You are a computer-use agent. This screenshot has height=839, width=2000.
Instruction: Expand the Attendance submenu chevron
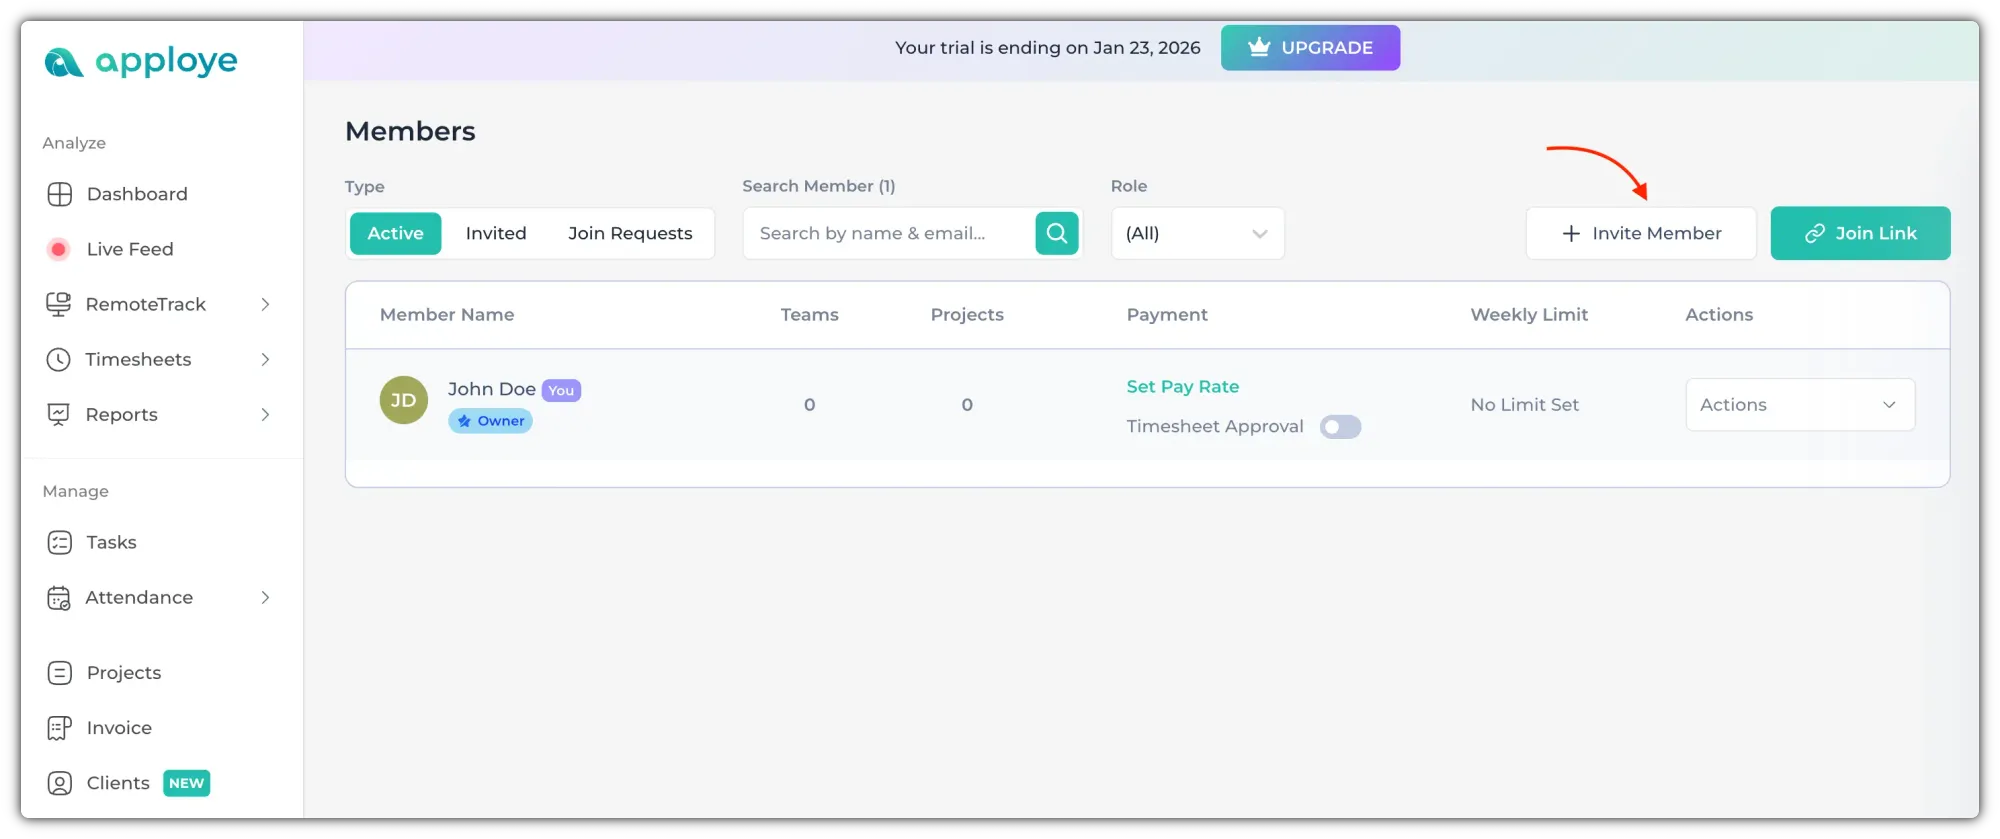[265, 597]
